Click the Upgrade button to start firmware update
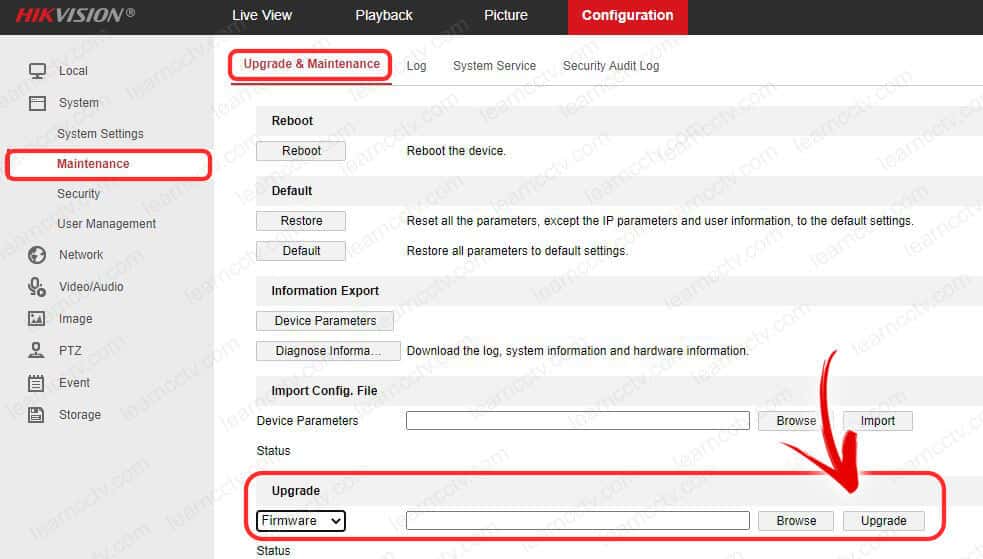This screenshot has width=983, height=559. tap(883, 521)
